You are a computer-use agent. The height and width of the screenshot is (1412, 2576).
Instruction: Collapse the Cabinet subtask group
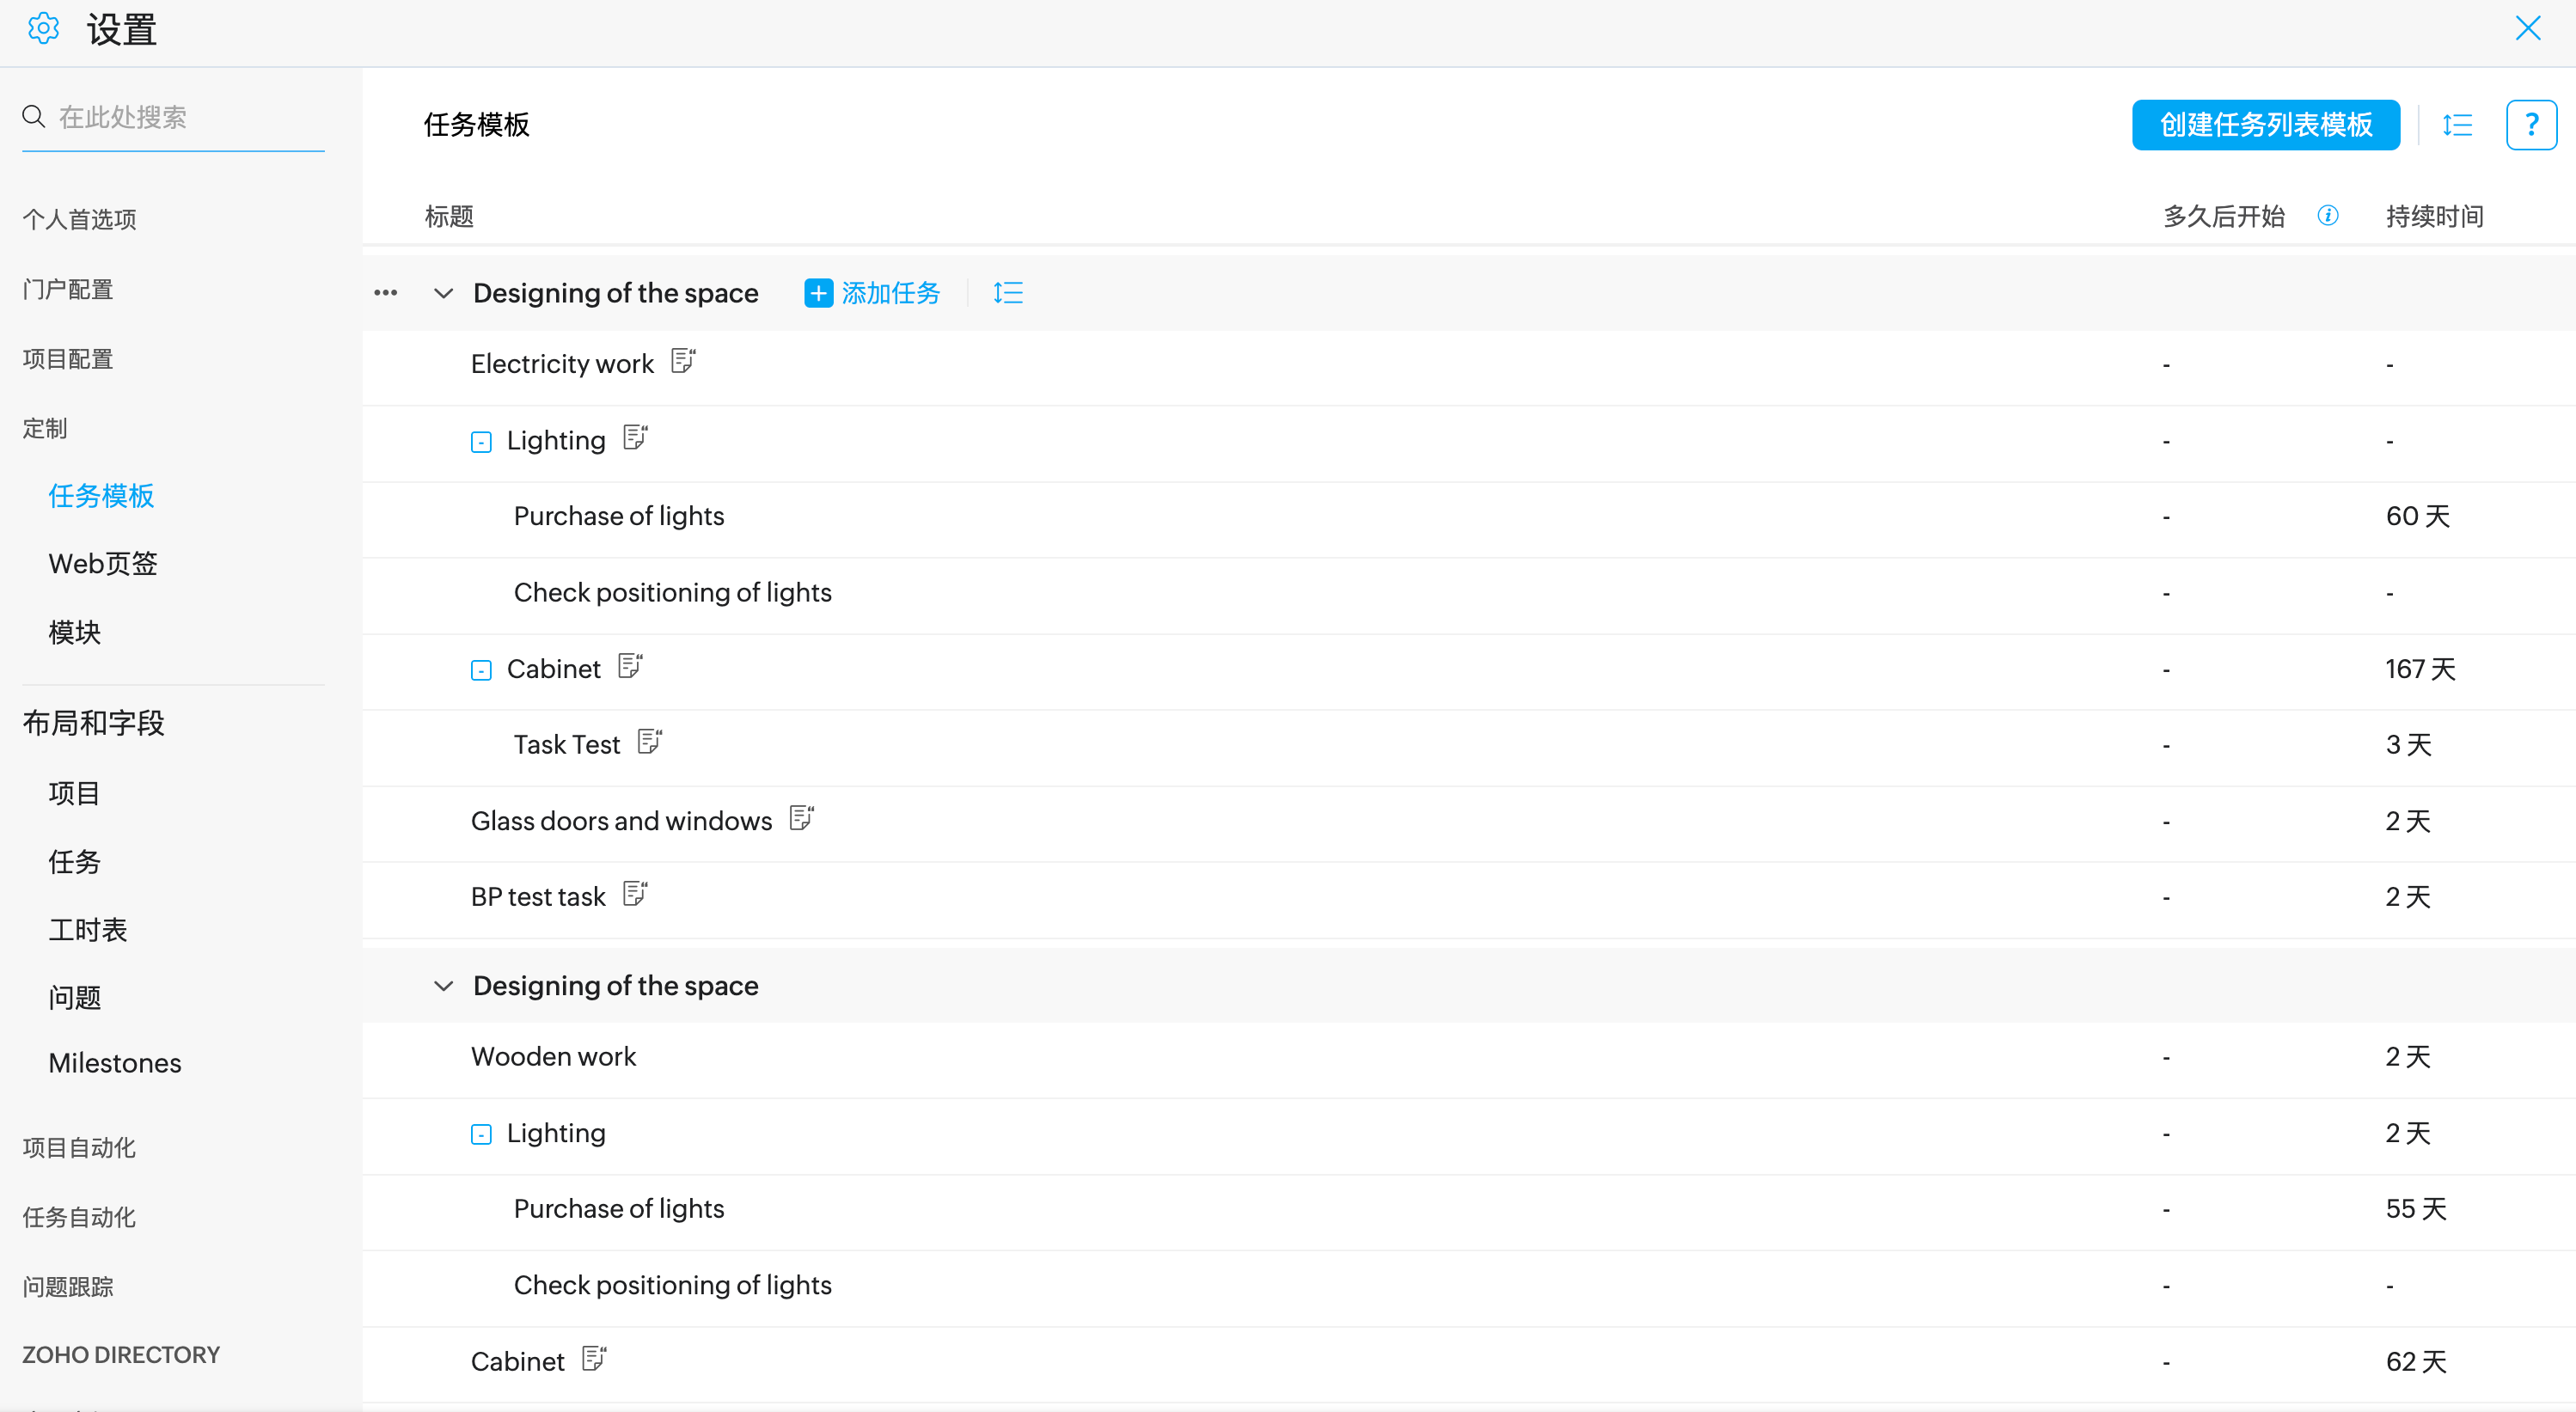tap(481, 670)
